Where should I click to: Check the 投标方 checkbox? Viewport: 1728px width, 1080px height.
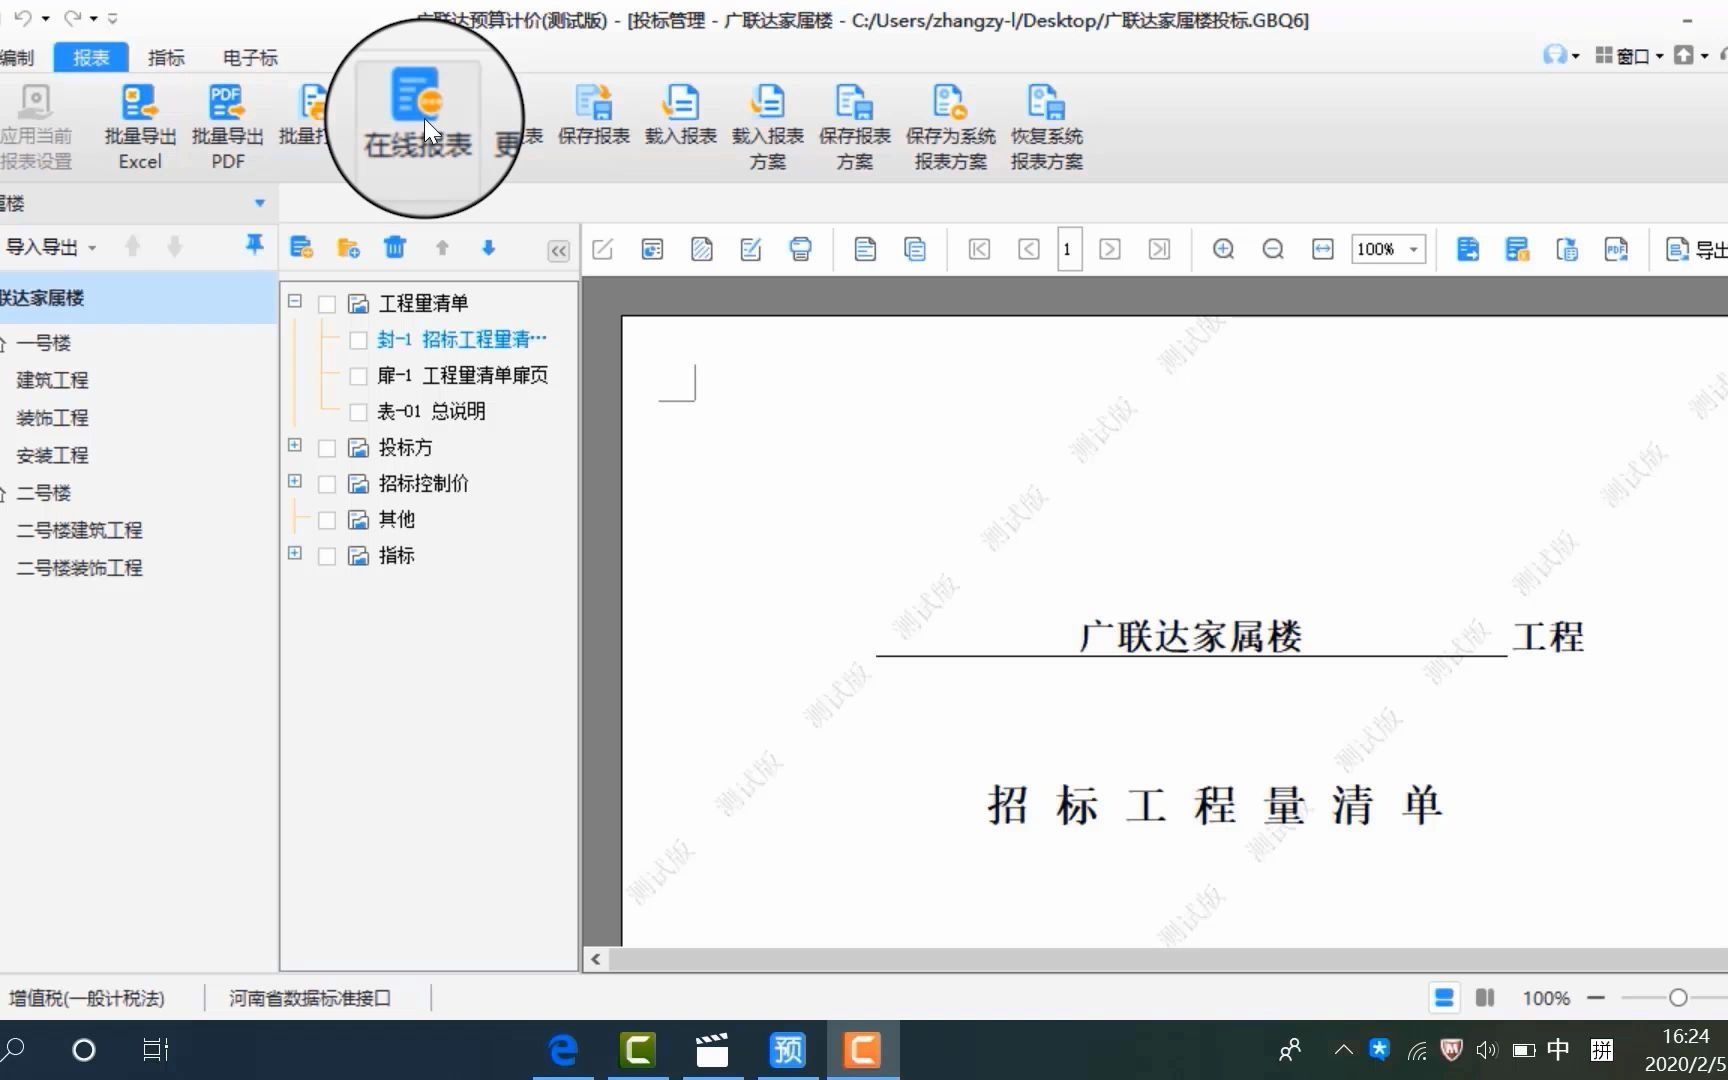[326, 448]
